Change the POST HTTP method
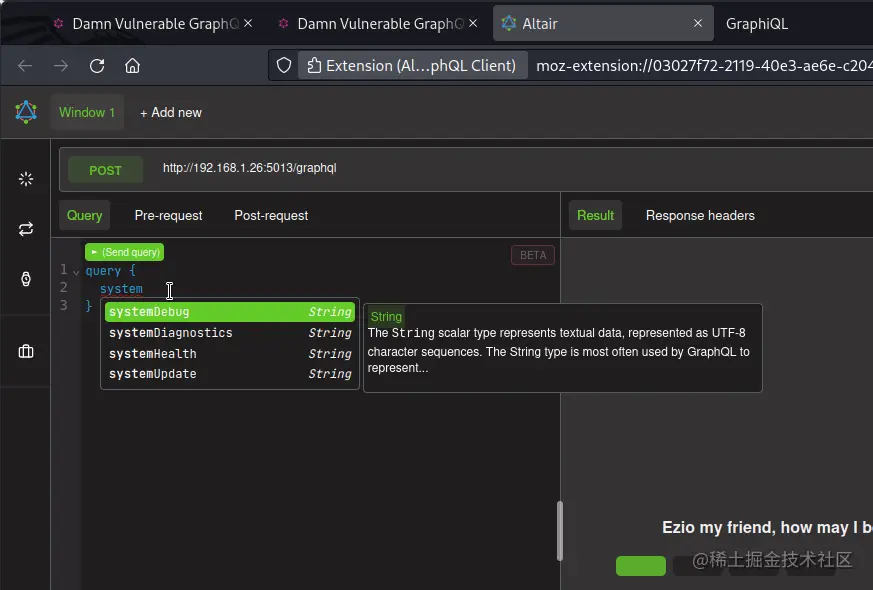 tap(105, 170)
